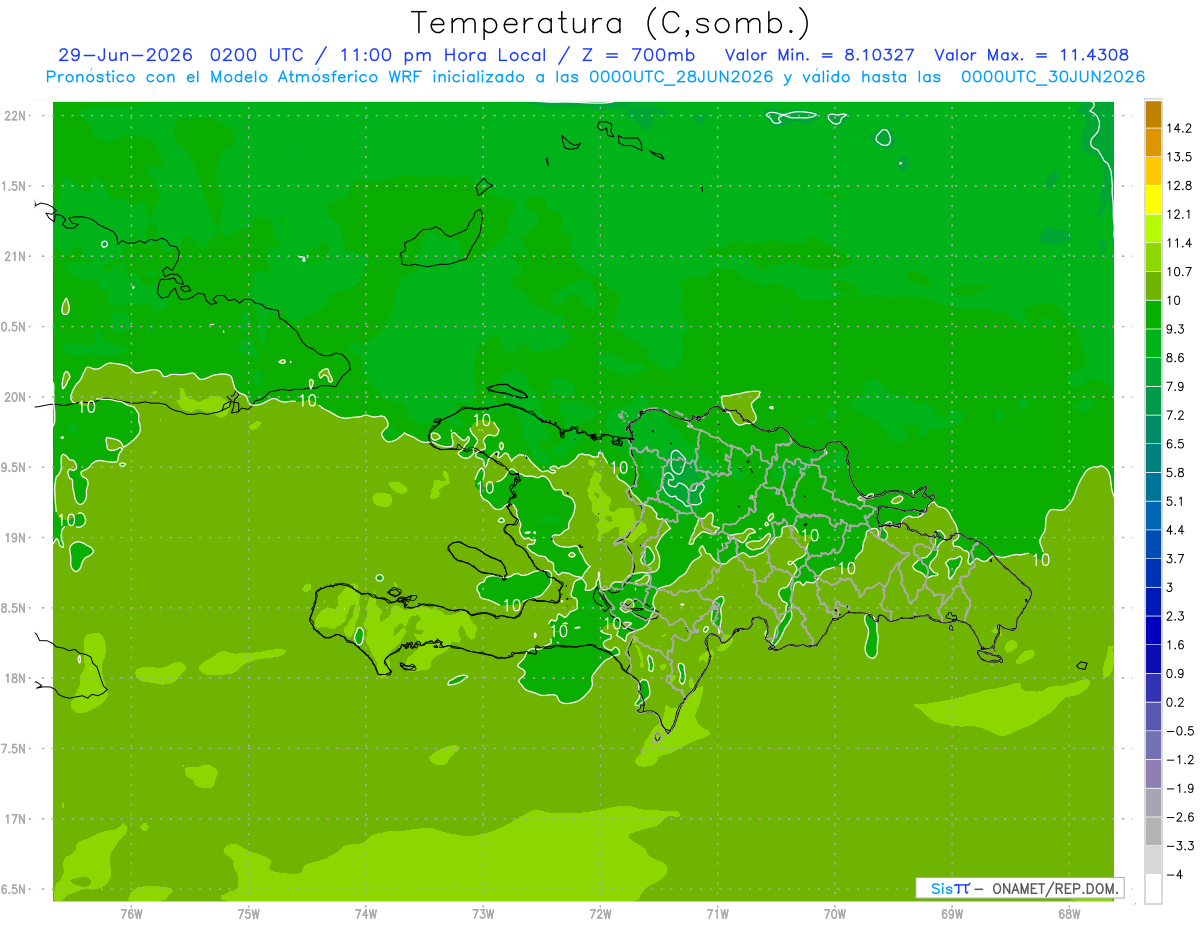Click the longitude label "73W"

click(x=483, y=914)
